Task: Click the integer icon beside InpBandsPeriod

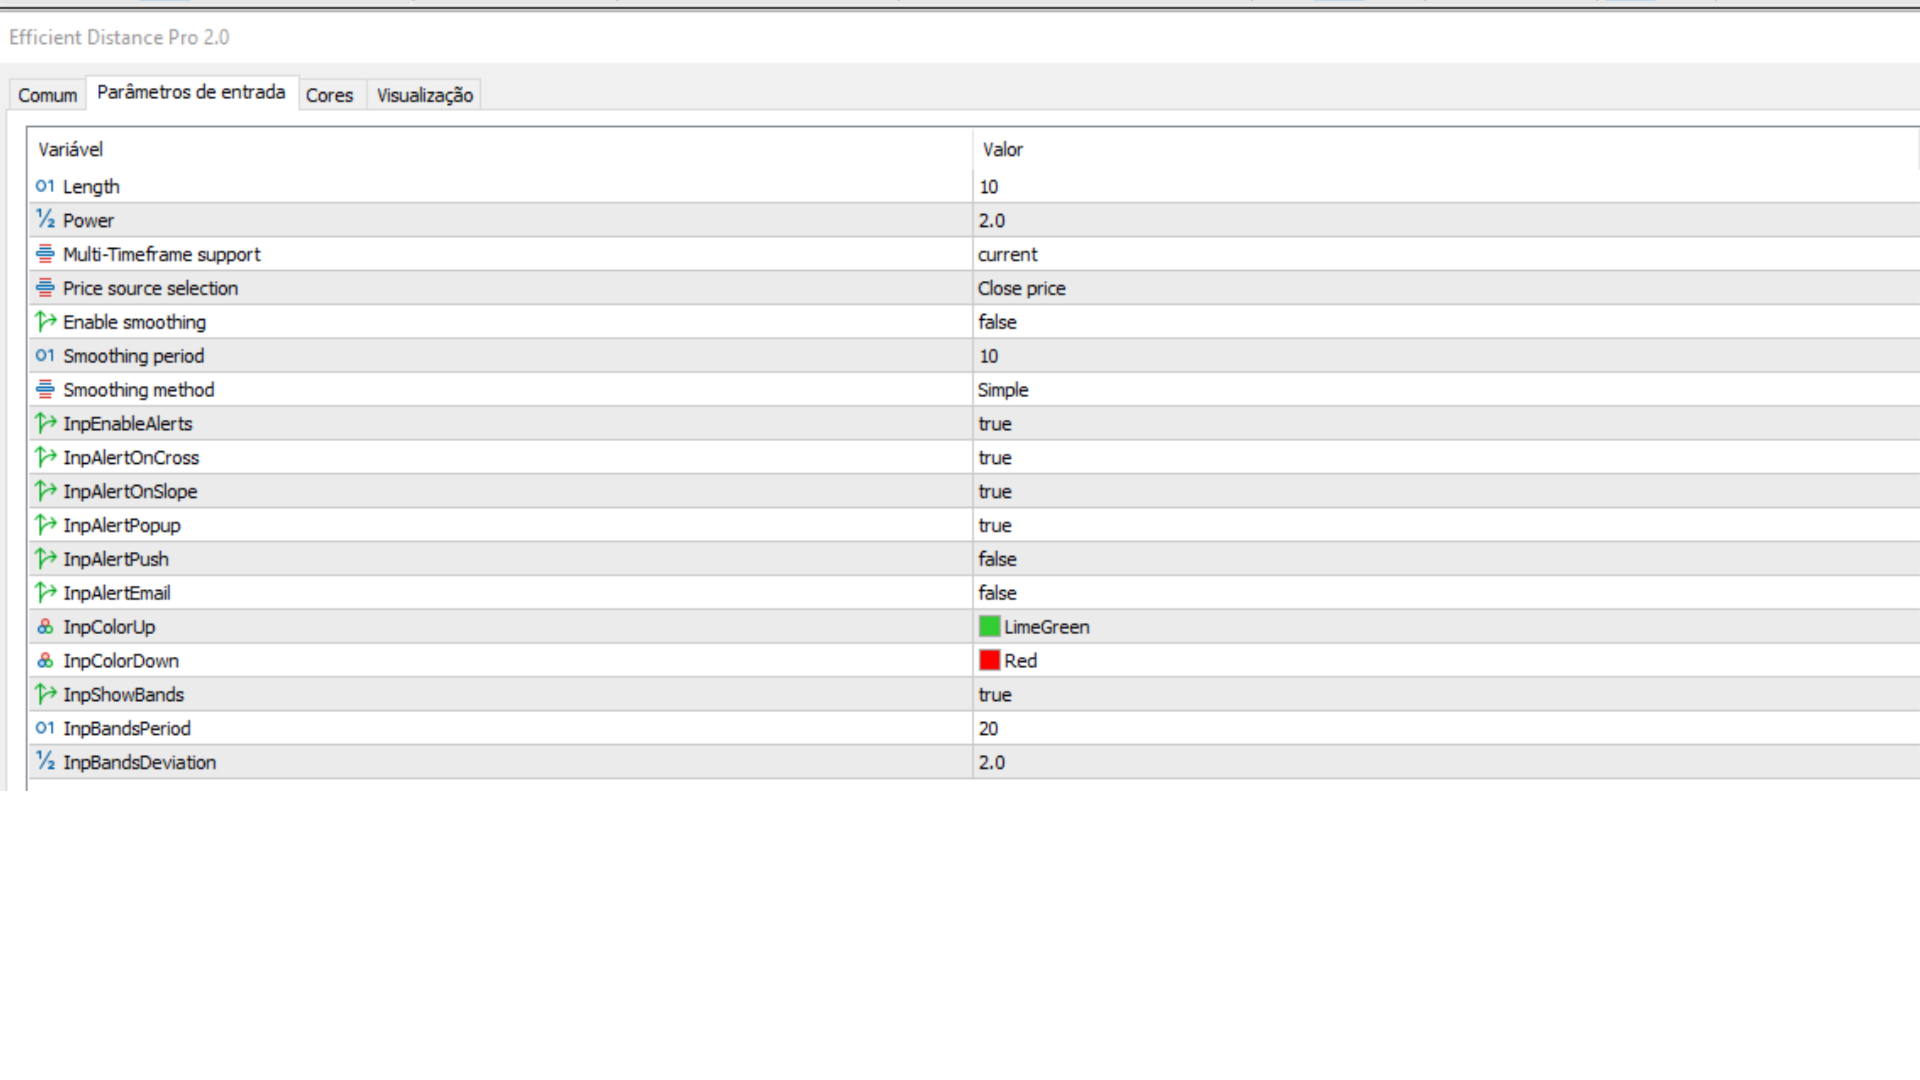Action: [x=45, y=728]
